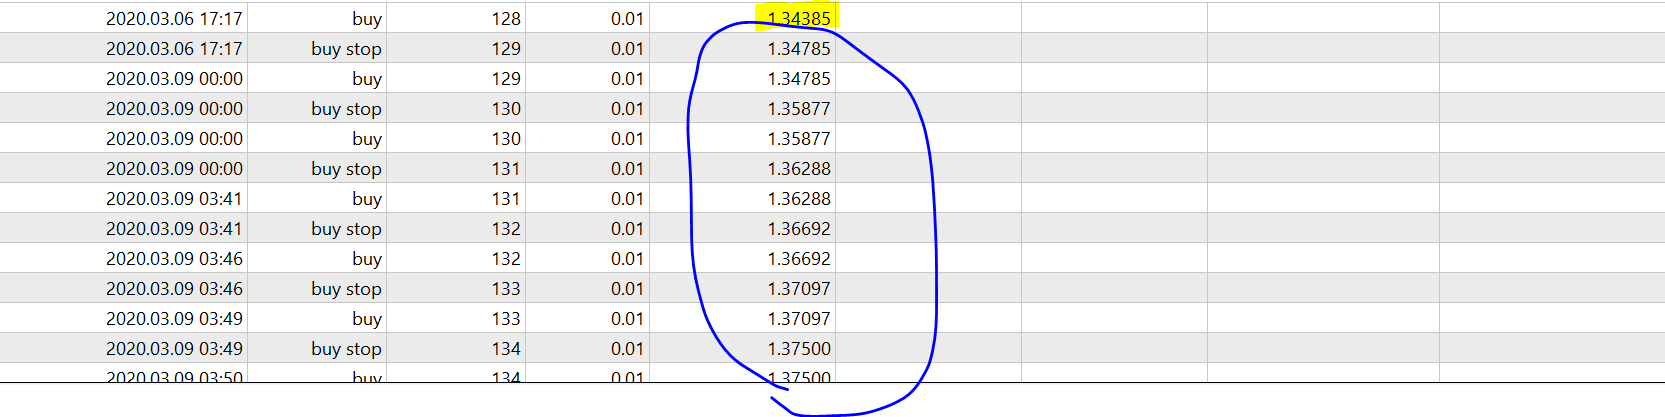Select price 1.35877 in the buy stop 130 row
The image size is (1665, 417).
point(799,108)
